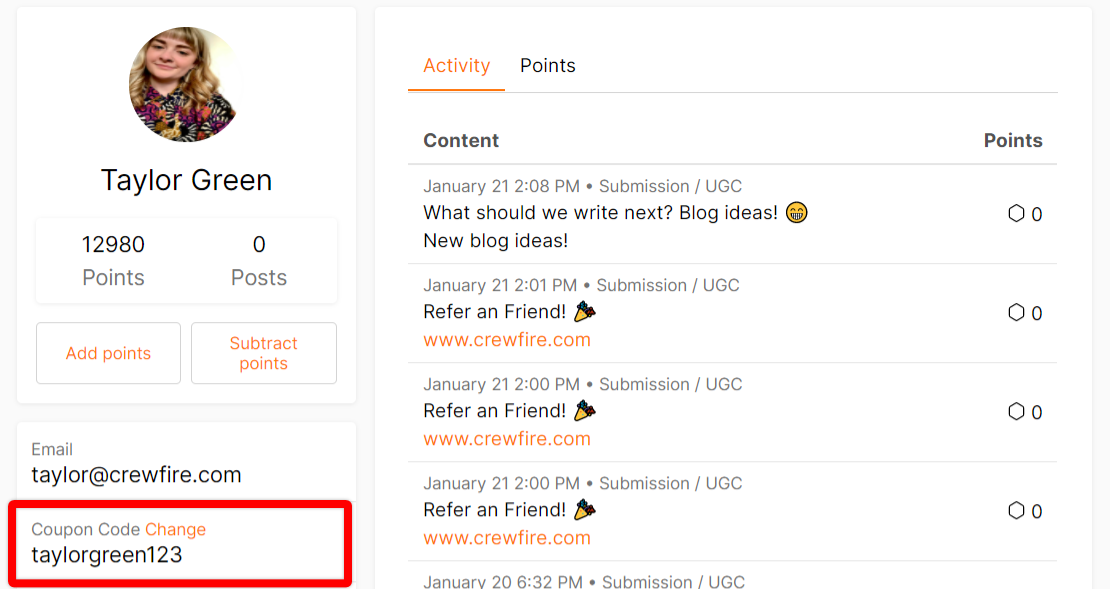Click the Points column header
Viewport: 1110px width, 589px height.
(x=1013, y=140)
